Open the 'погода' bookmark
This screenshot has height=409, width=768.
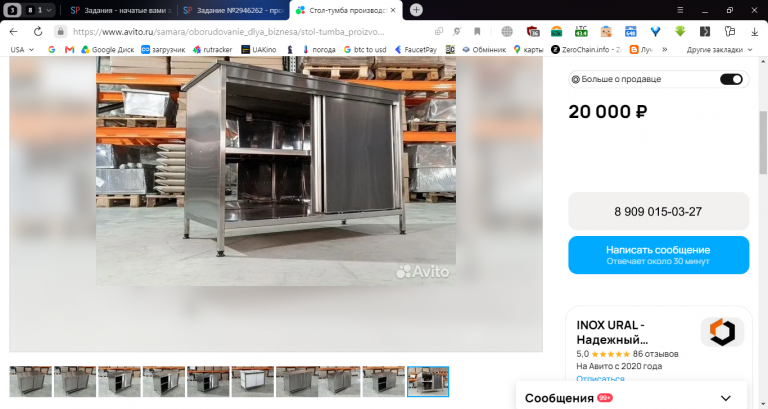[319, 49]
